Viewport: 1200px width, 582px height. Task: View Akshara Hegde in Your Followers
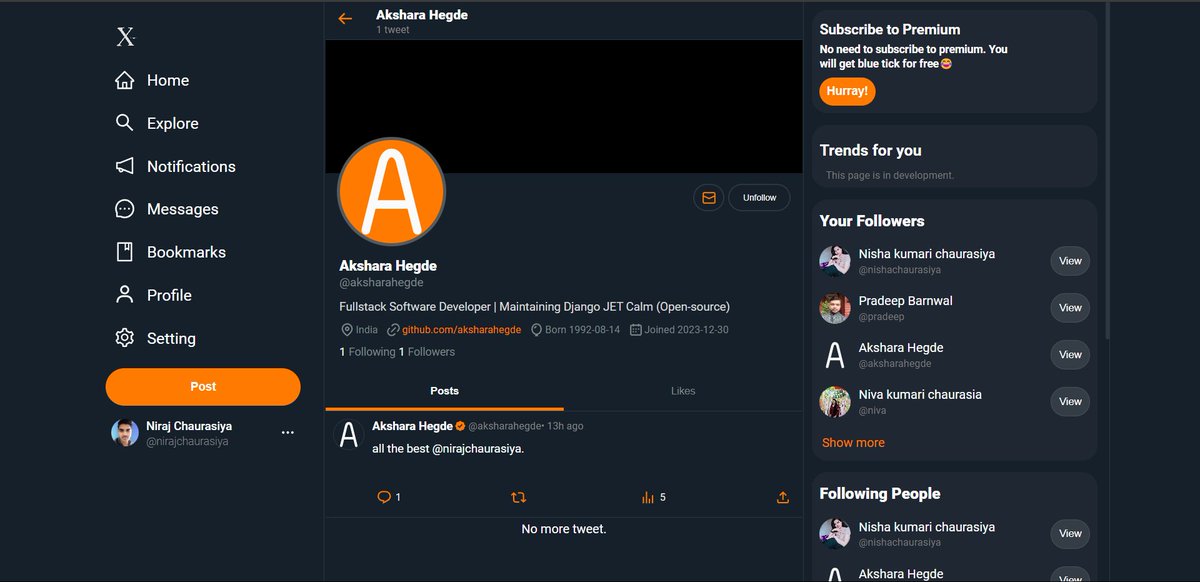[1070, 355]
